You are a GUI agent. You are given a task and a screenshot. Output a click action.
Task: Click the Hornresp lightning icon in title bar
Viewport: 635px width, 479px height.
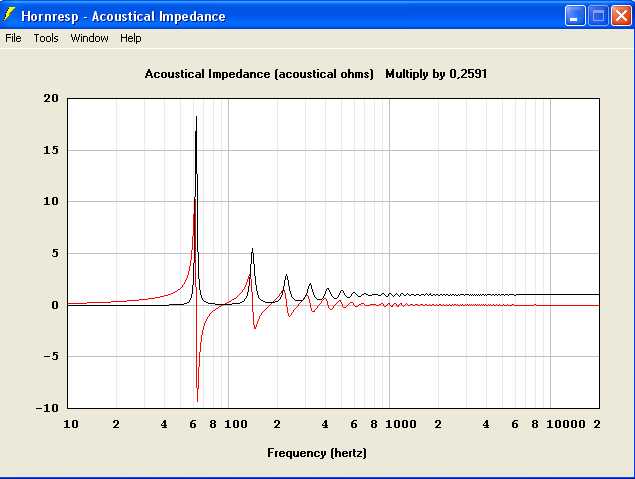click(11, 15)
